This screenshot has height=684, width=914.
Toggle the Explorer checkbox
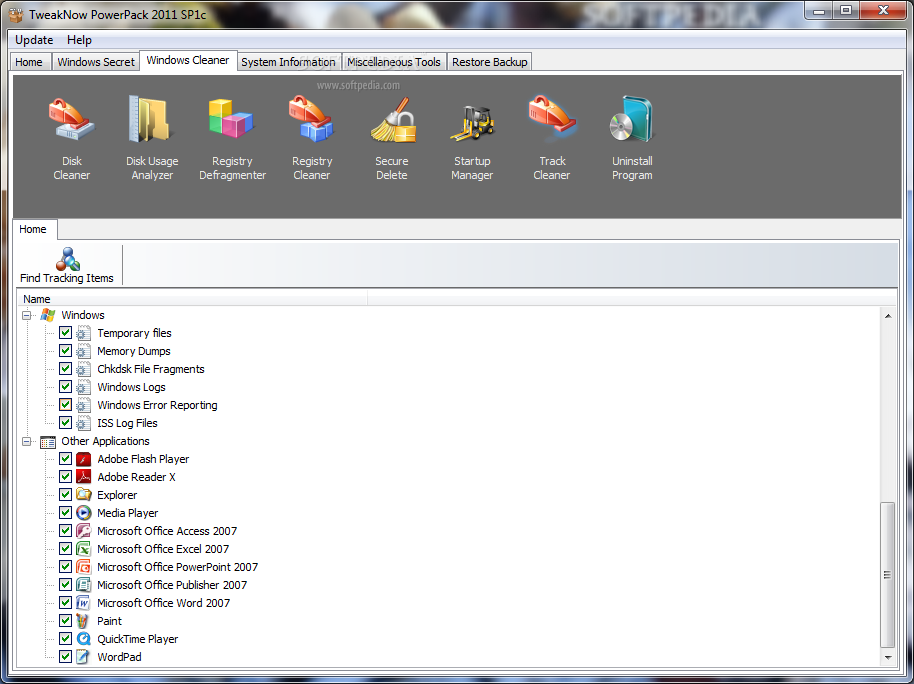pos(65,494)
